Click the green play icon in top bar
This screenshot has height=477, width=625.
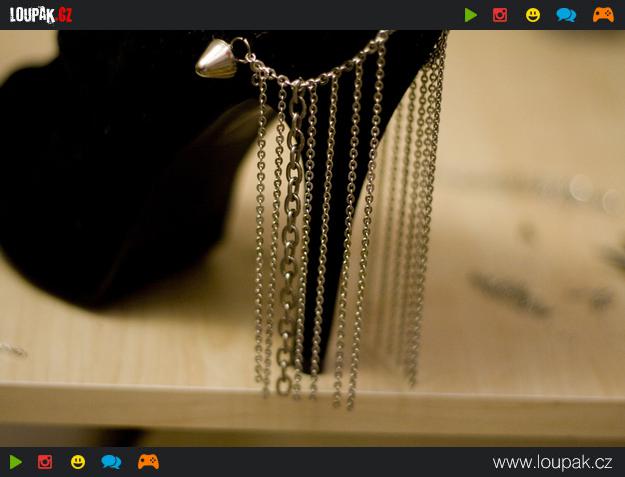coord(470,15)
